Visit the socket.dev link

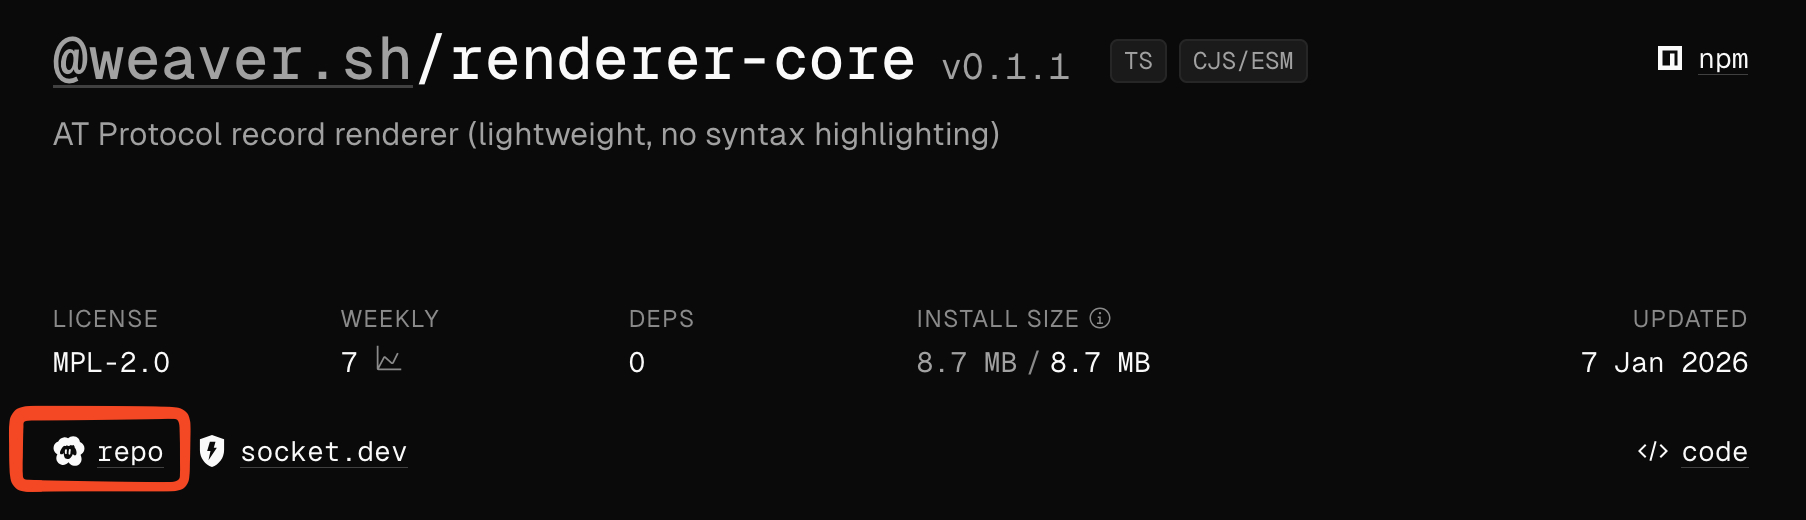coord(323,452)
